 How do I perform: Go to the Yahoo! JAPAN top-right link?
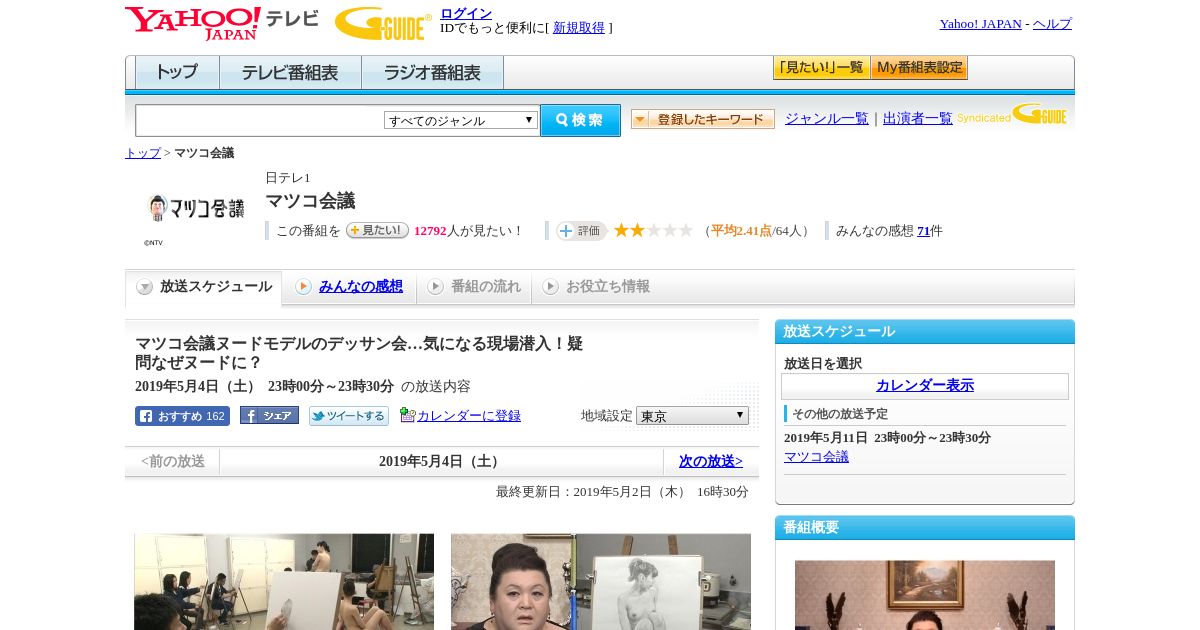pos(980,24)
